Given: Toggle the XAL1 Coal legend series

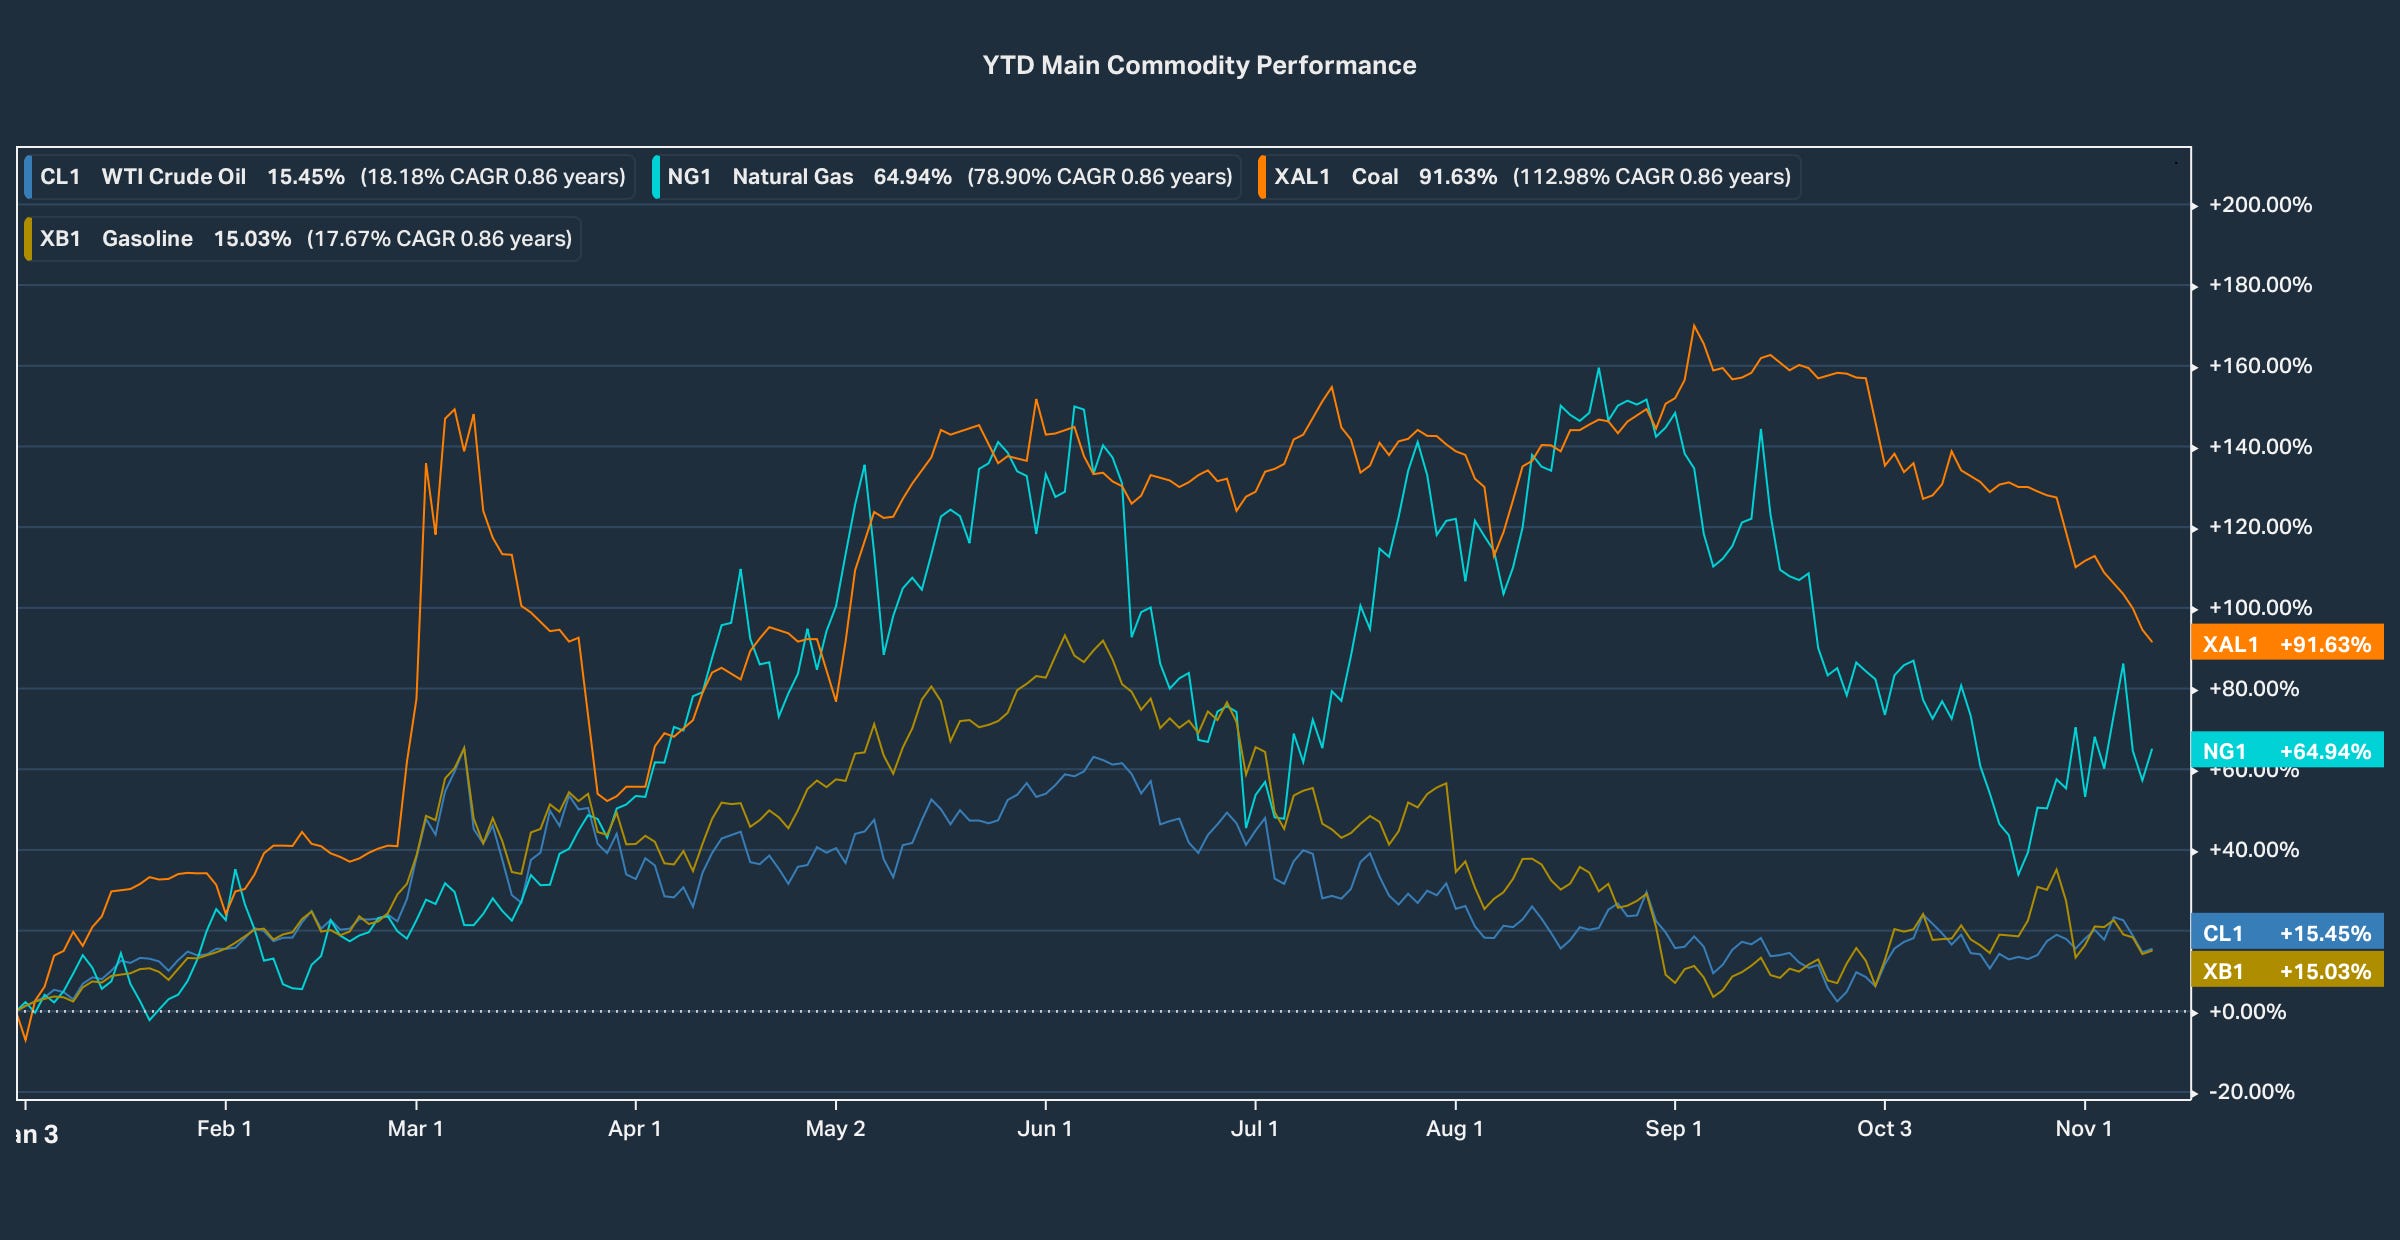Looking at the screenshot, I should click(1530, 177).
